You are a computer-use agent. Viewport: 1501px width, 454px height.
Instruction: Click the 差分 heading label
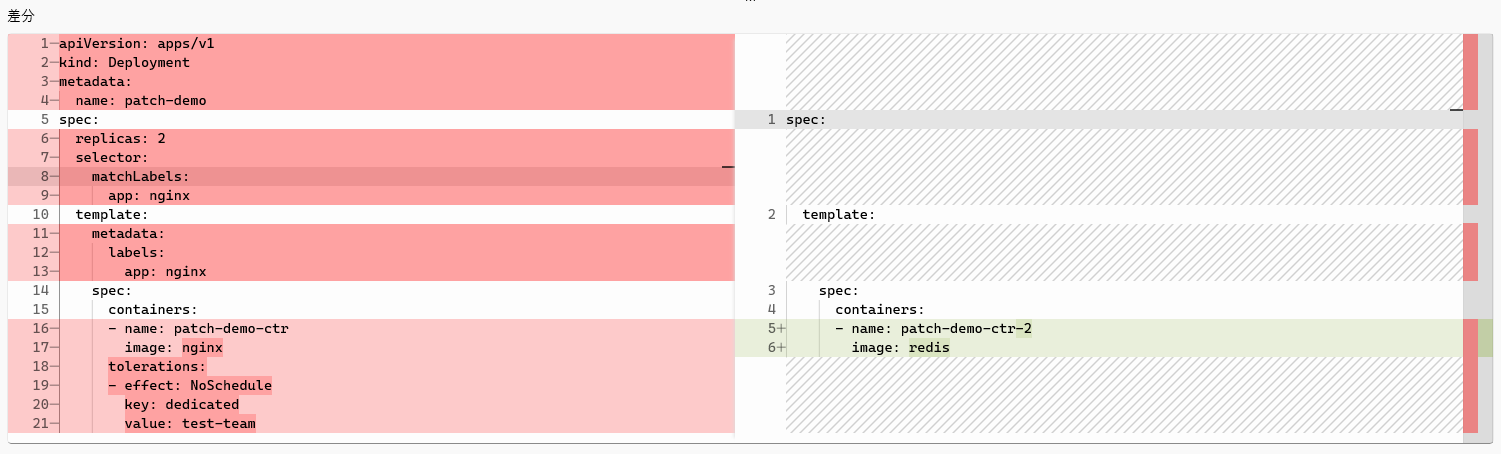pyautogui.click(x=21, y=15)
